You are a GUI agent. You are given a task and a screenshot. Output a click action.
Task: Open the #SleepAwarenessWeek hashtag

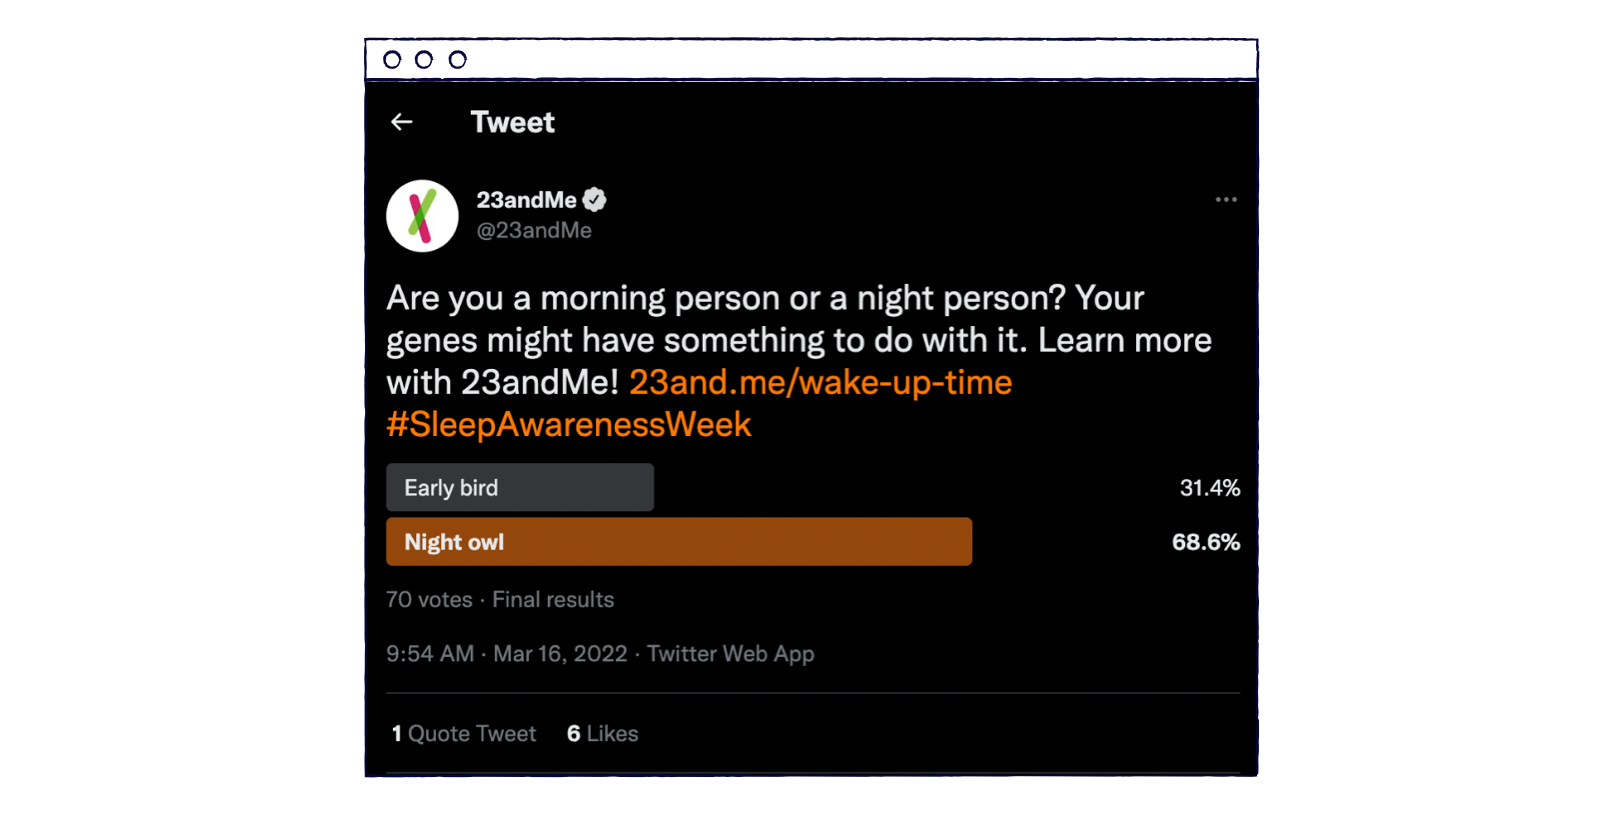568,424
